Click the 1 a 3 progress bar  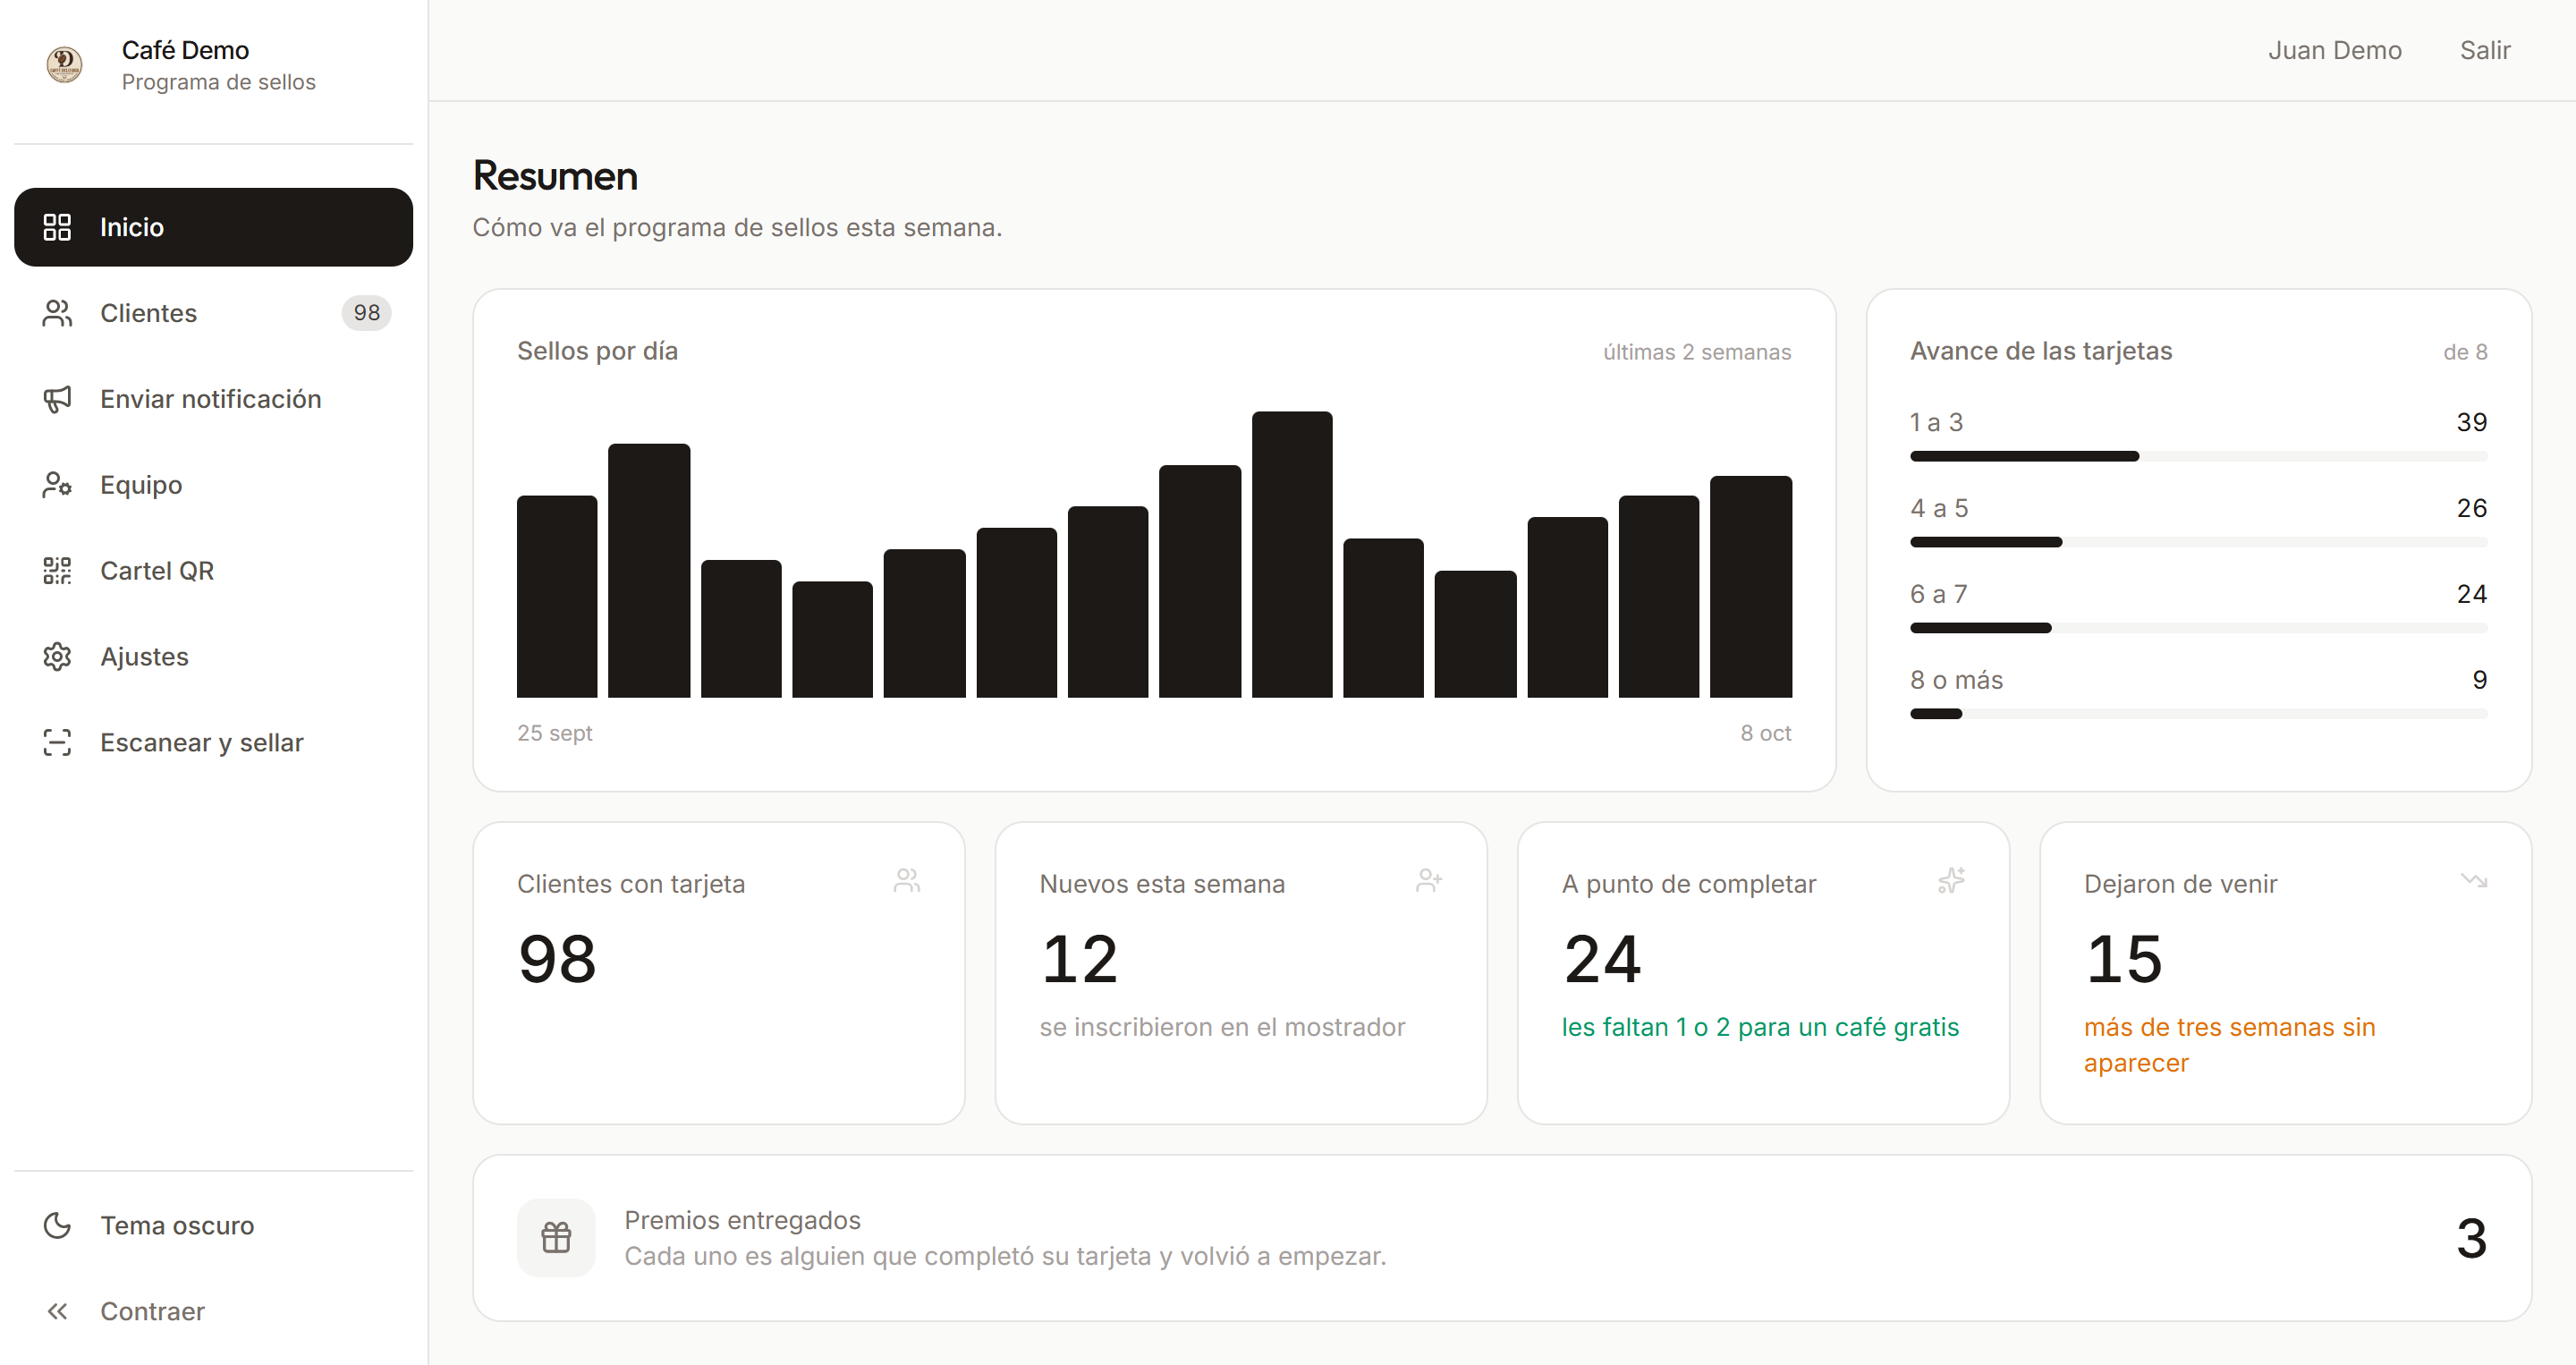click(x=2198, y=456)
